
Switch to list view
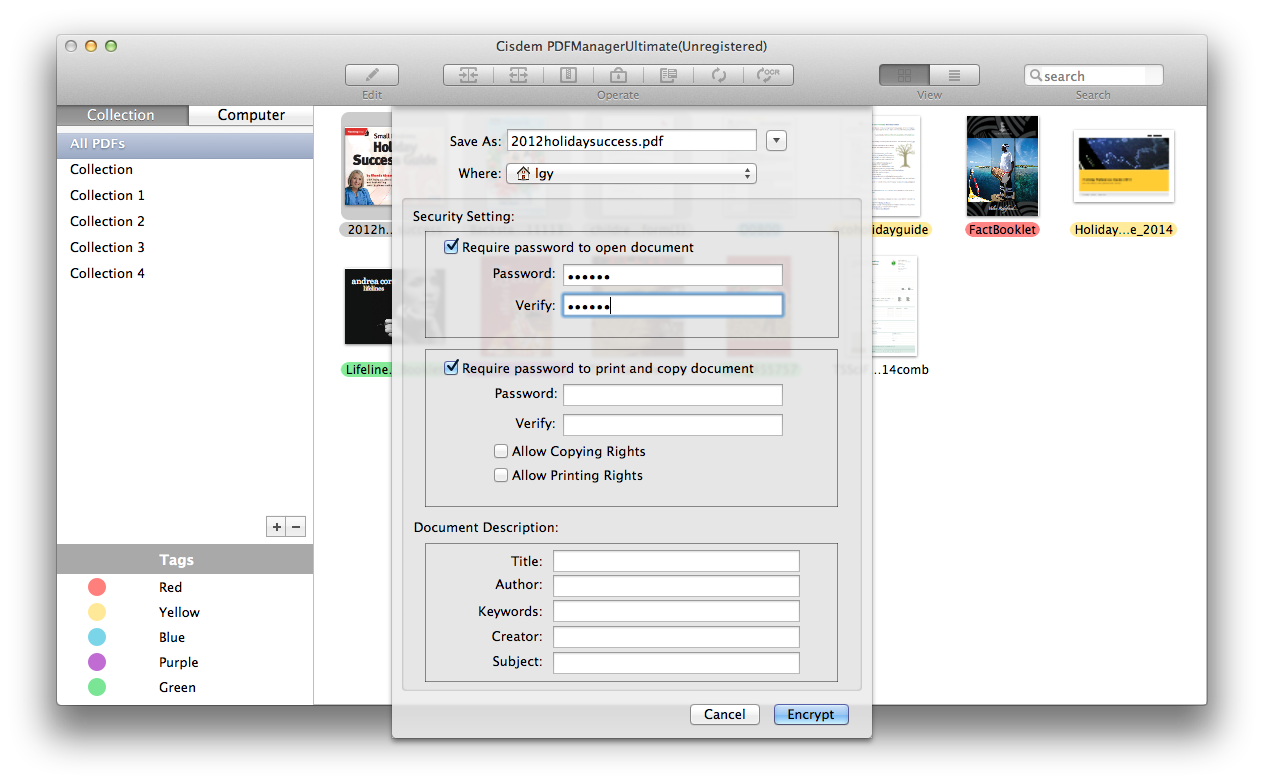954,75
